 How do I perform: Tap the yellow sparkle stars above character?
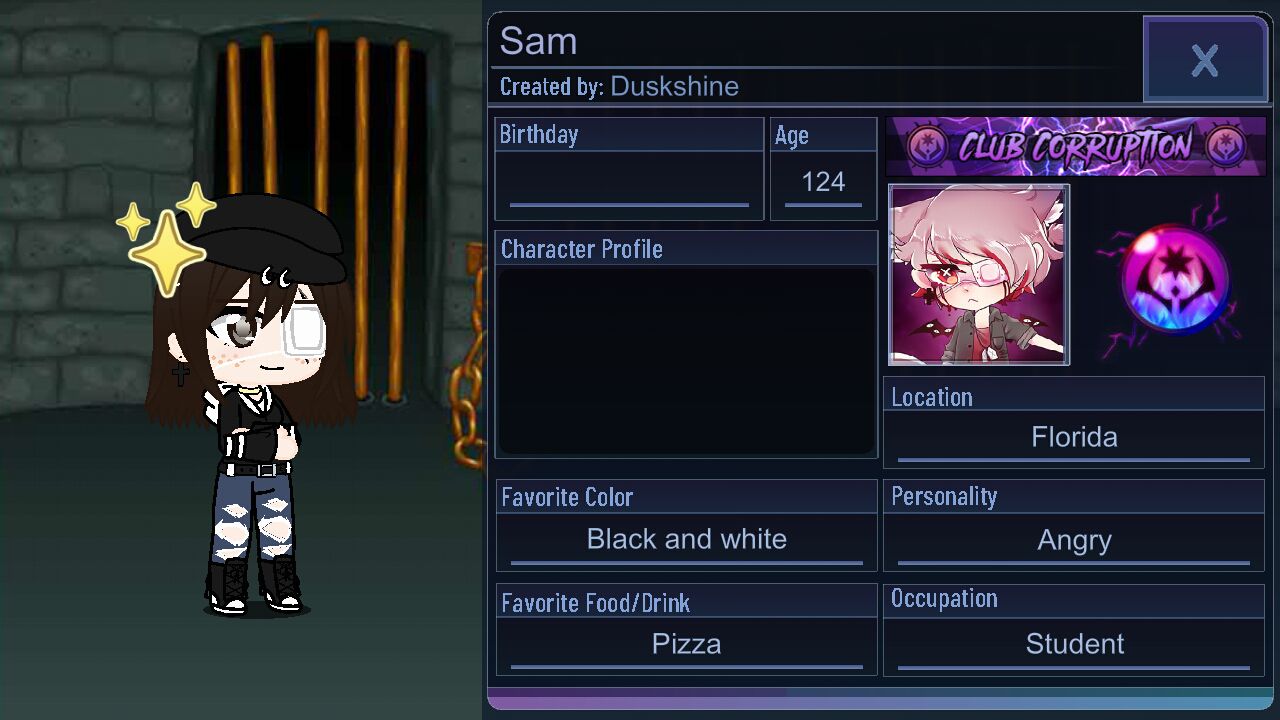166,238
